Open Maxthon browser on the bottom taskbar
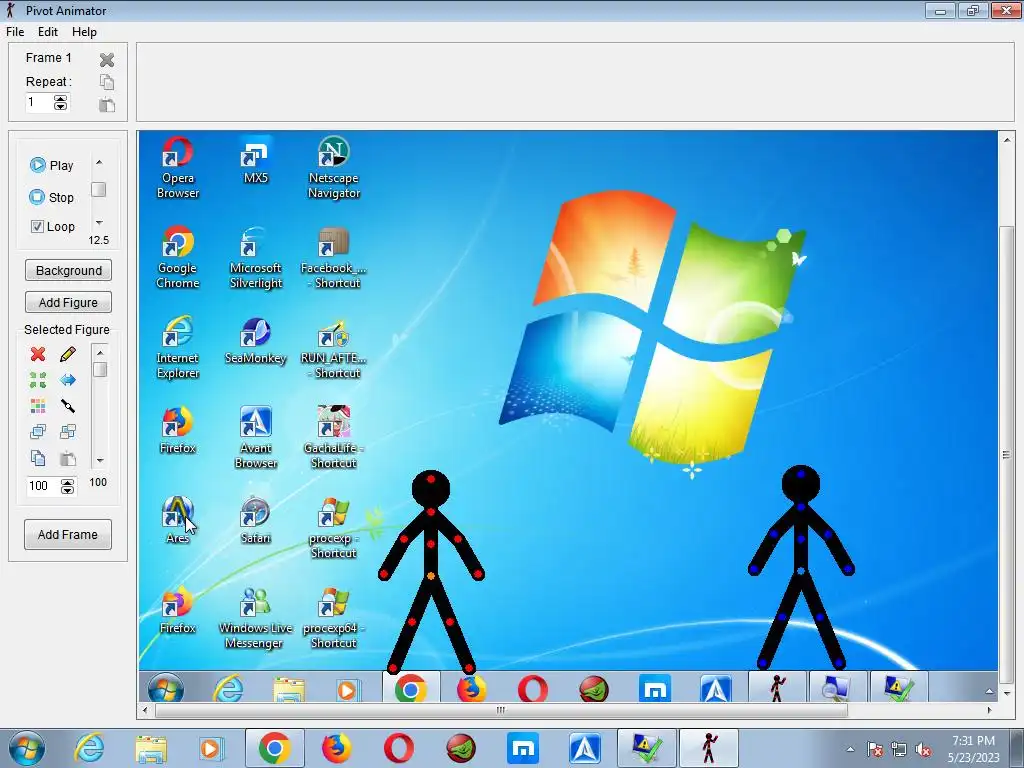 [x=522, y=748]
